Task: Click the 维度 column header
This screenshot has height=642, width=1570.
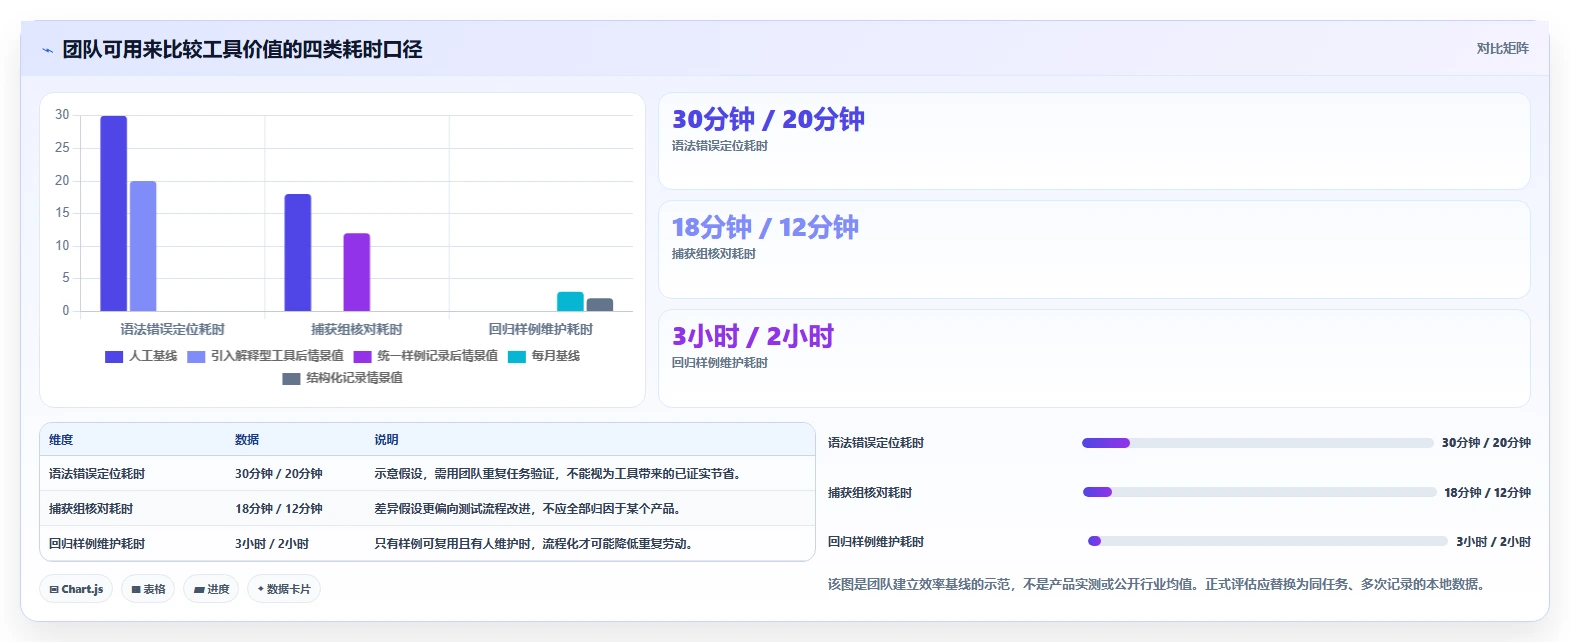Action: coord(61,440)
